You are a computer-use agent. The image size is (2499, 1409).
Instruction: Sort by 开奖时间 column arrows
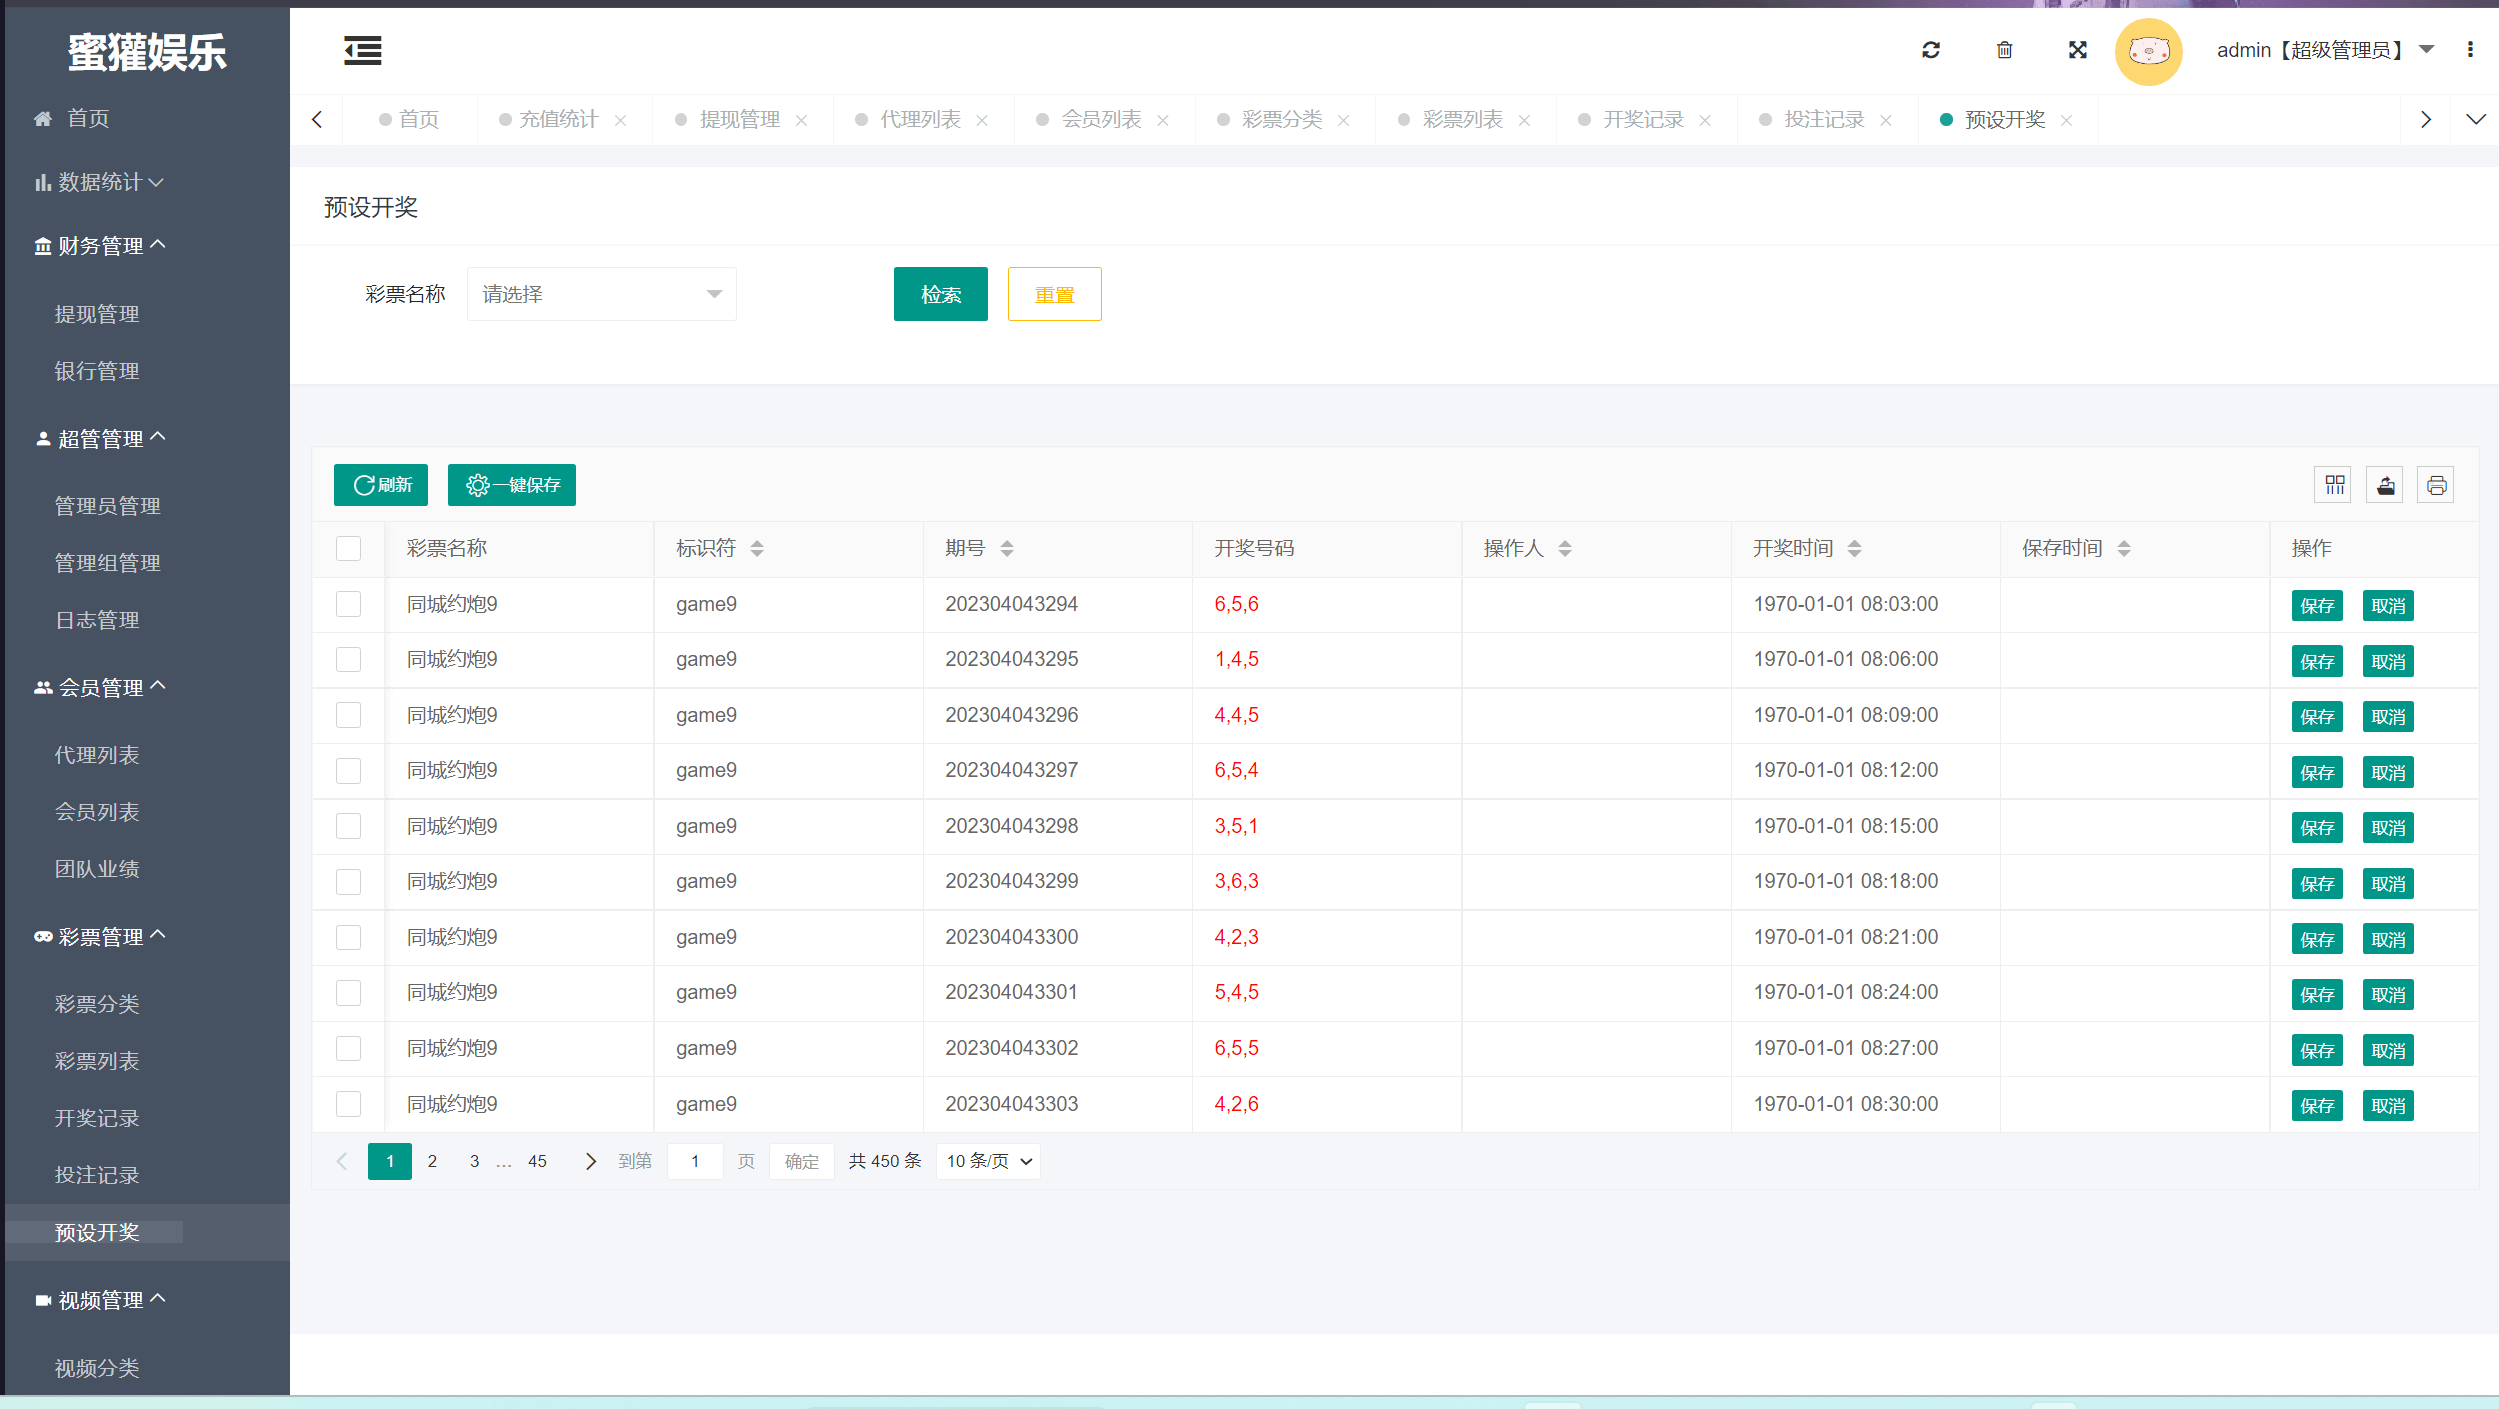pyautogui.click(x=1854, y=548)
